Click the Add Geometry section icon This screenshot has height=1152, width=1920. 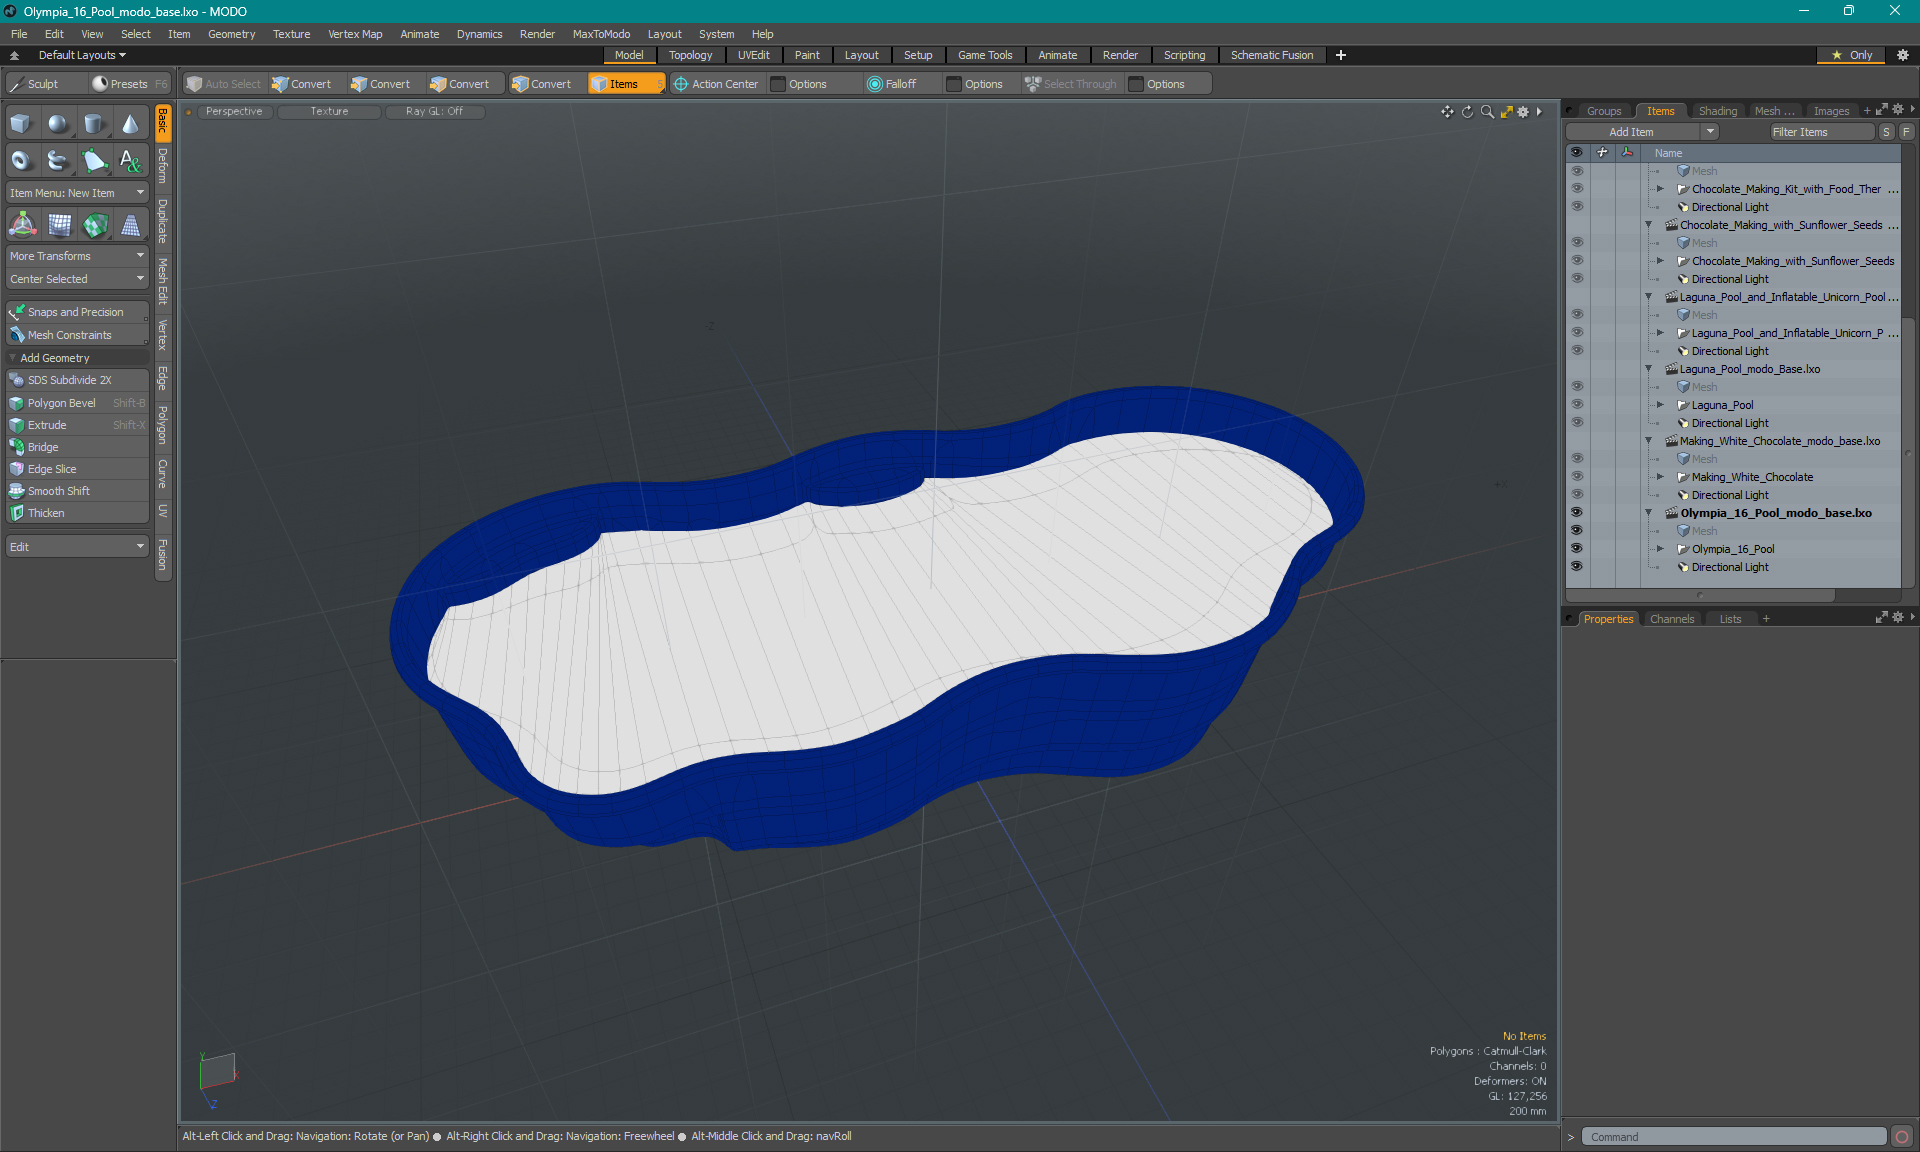point(12,358)
